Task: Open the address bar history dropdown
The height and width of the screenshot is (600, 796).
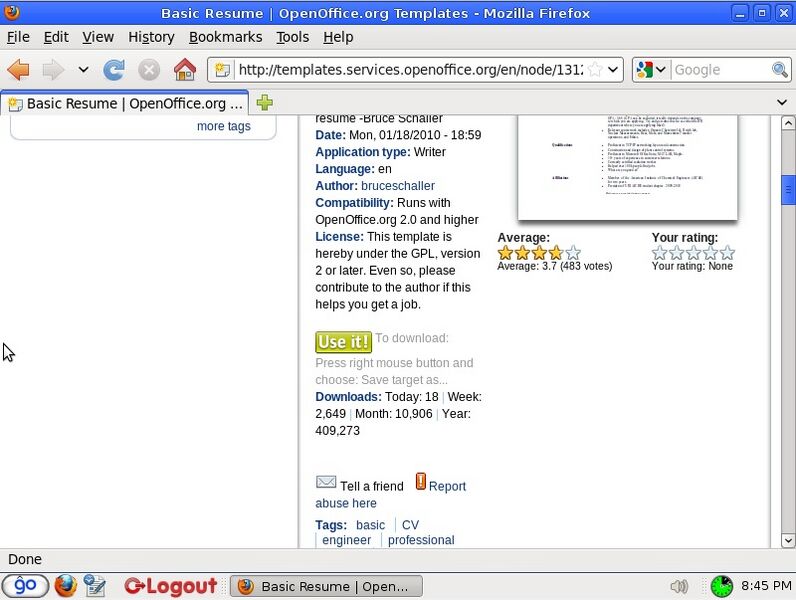Action: 613,70
